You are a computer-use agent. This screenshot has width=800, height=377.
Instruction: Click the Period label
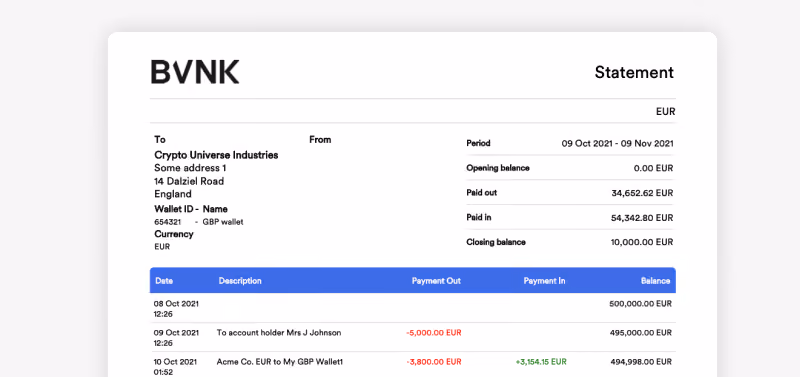coord(478,143)
